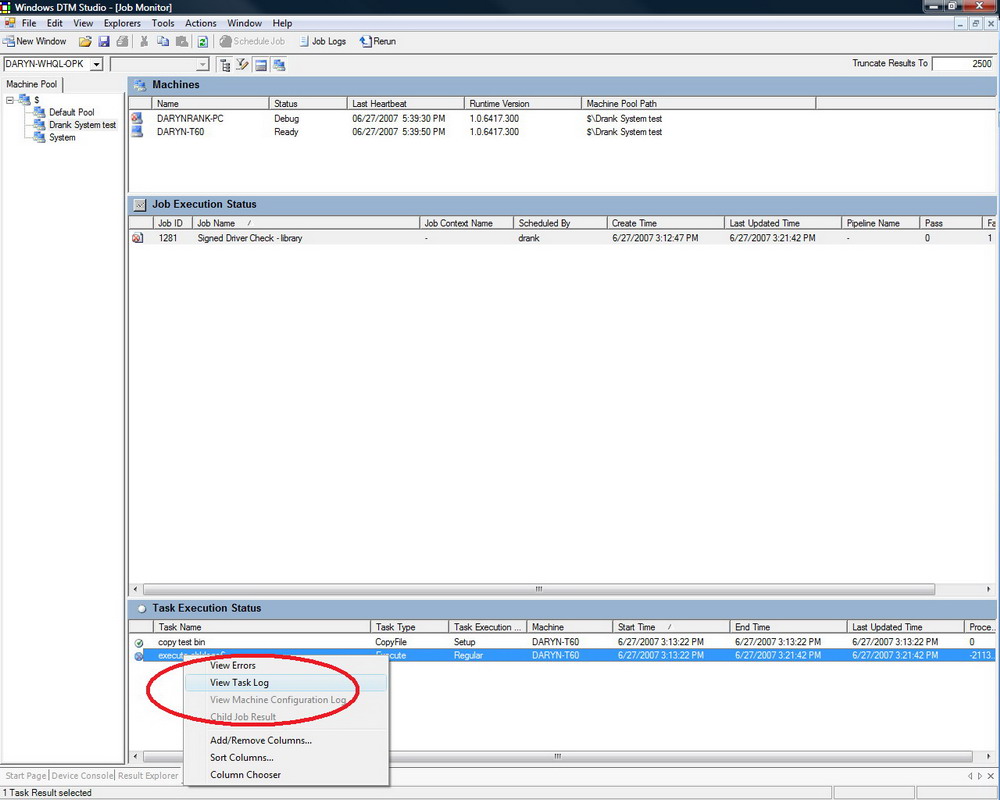Screen dimensions: 1000x800
Task: Choose View Errors in context menu
Action: pos(285,665)
